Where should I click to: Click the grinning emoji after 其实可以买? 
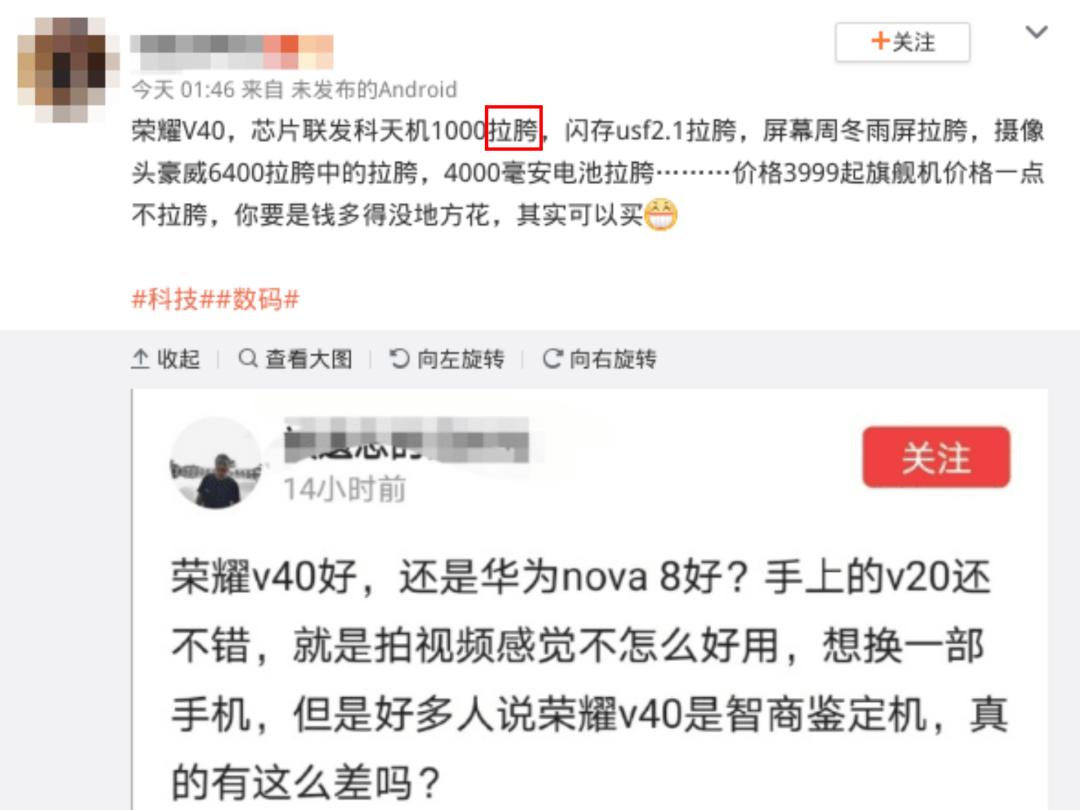[x=661, y=215]
